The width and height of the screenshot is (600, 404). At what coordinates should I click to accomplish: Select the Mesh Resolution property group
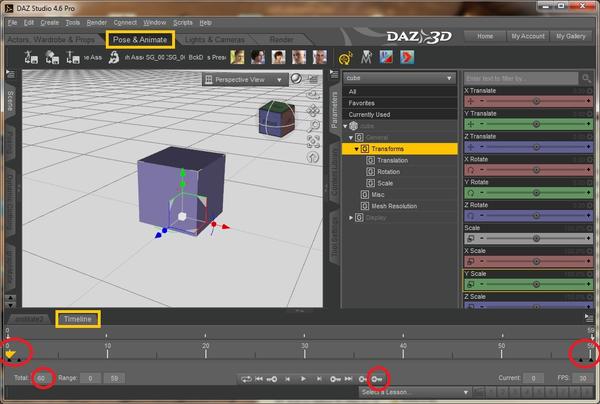[394, 206]
